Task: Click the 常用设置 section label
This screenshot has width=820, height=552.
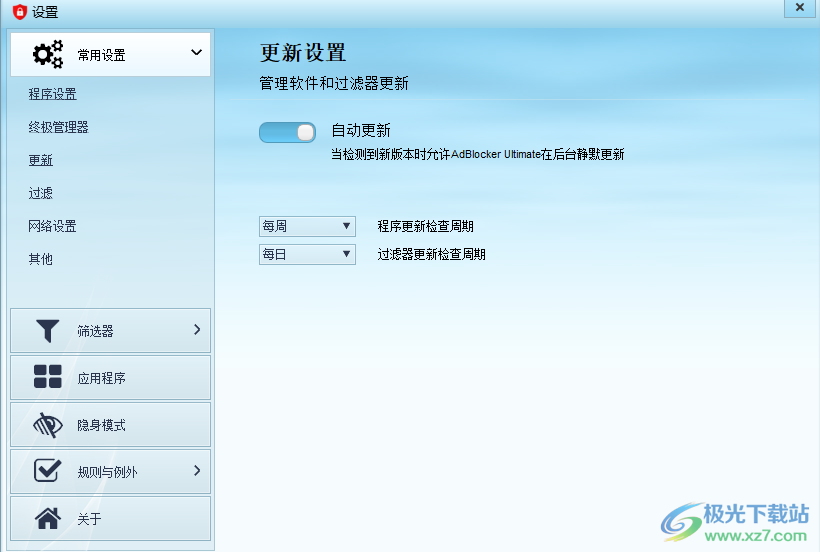Action: [101, 55]
